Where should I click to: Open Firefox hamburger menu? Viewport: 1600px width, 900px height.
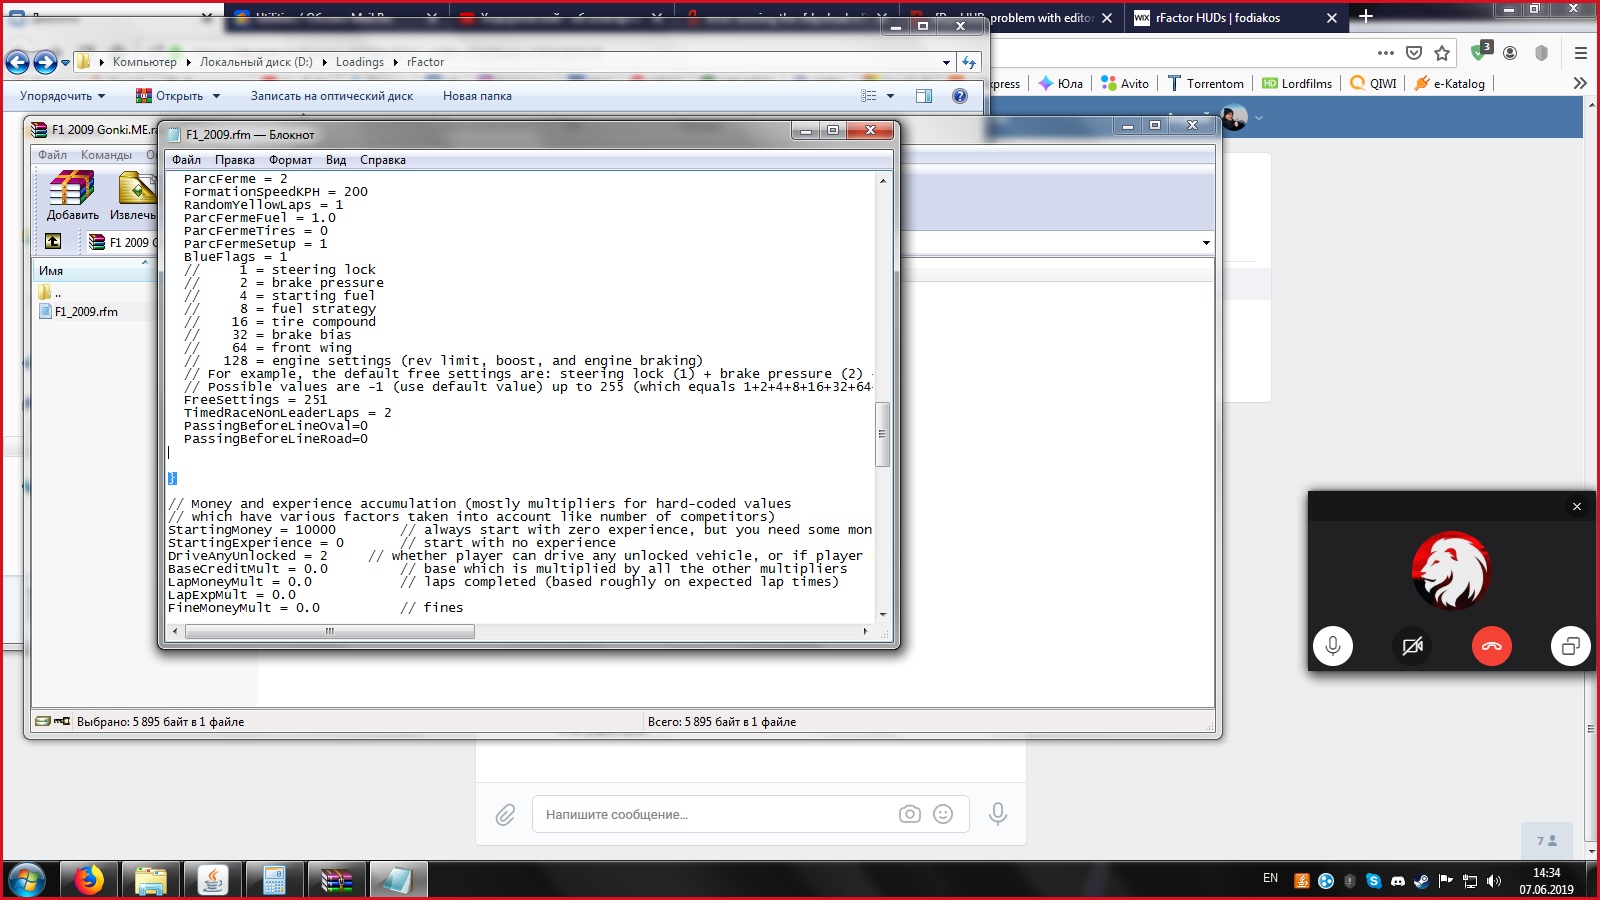coord(1581,53)
